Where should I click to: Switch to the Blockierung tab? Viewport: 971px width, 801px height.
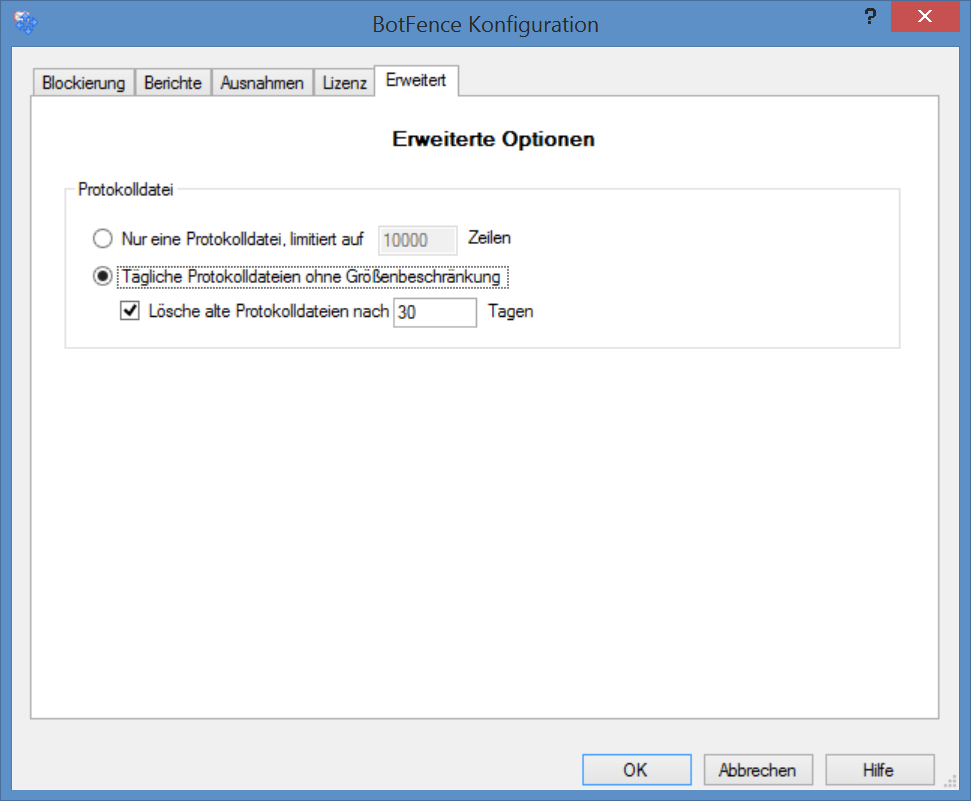(x=84, y=82)
